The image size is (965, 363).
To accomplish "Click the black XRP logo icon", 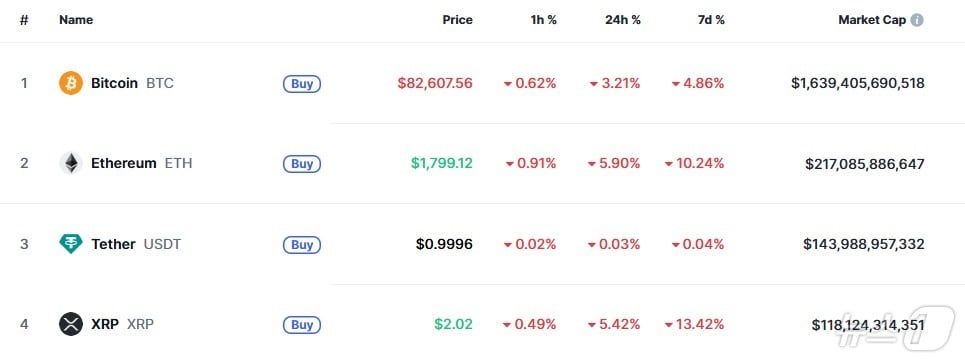I will click(71, 324).
